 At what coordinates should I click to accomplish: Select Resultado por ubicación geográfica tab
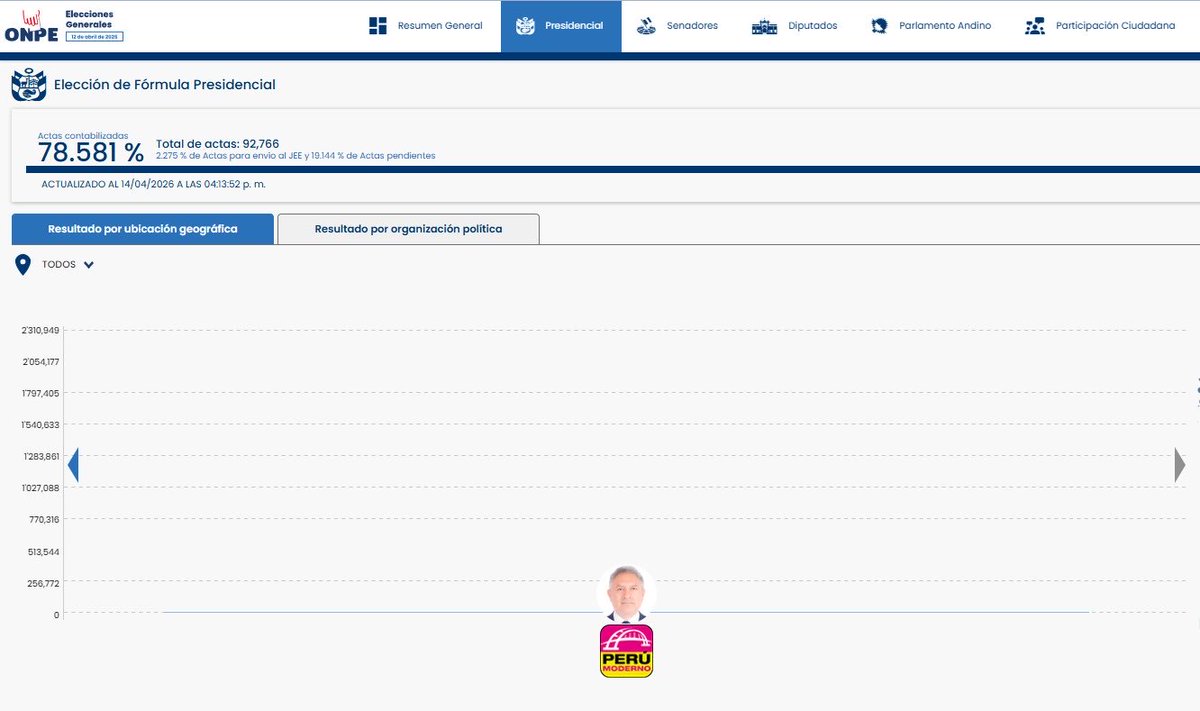pos(143,229)
